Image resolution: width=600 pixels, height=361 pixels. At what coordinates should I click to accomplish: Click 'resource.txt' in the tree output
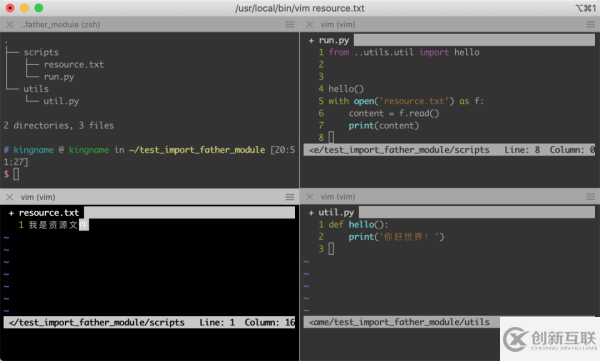click(73, 64)
